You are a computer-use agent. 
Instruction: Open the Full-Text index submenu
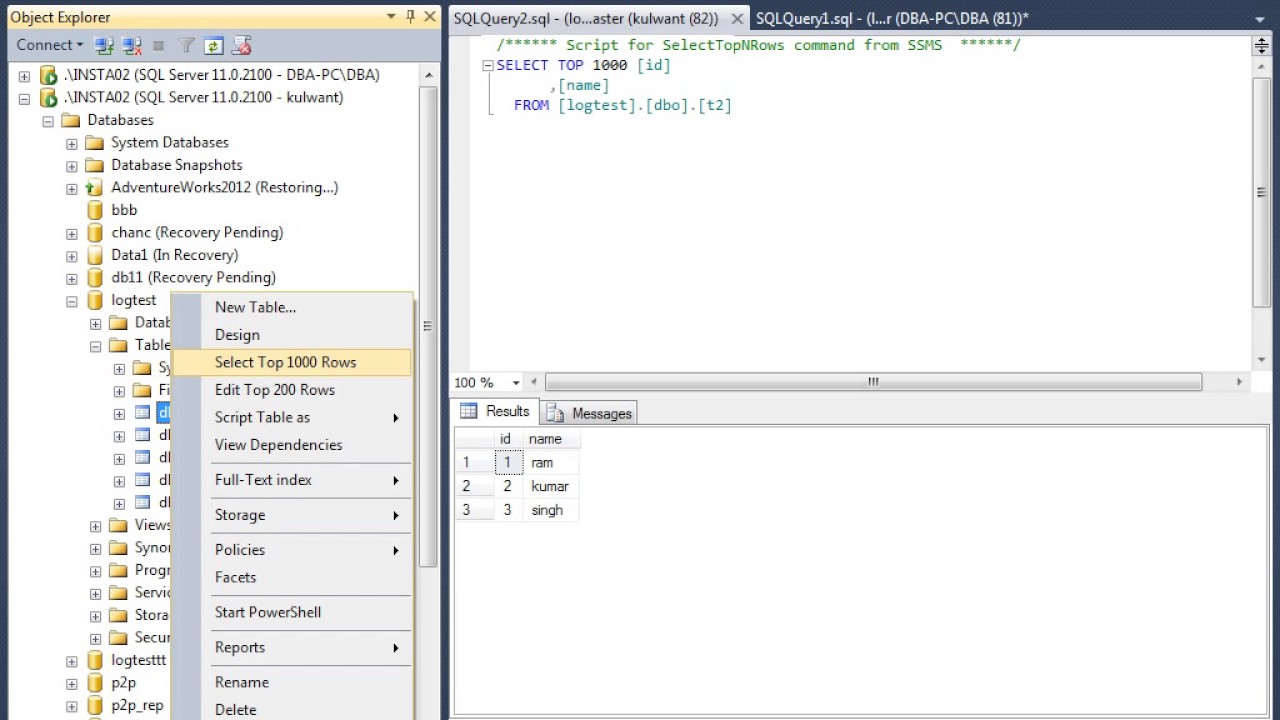point(292,480)
